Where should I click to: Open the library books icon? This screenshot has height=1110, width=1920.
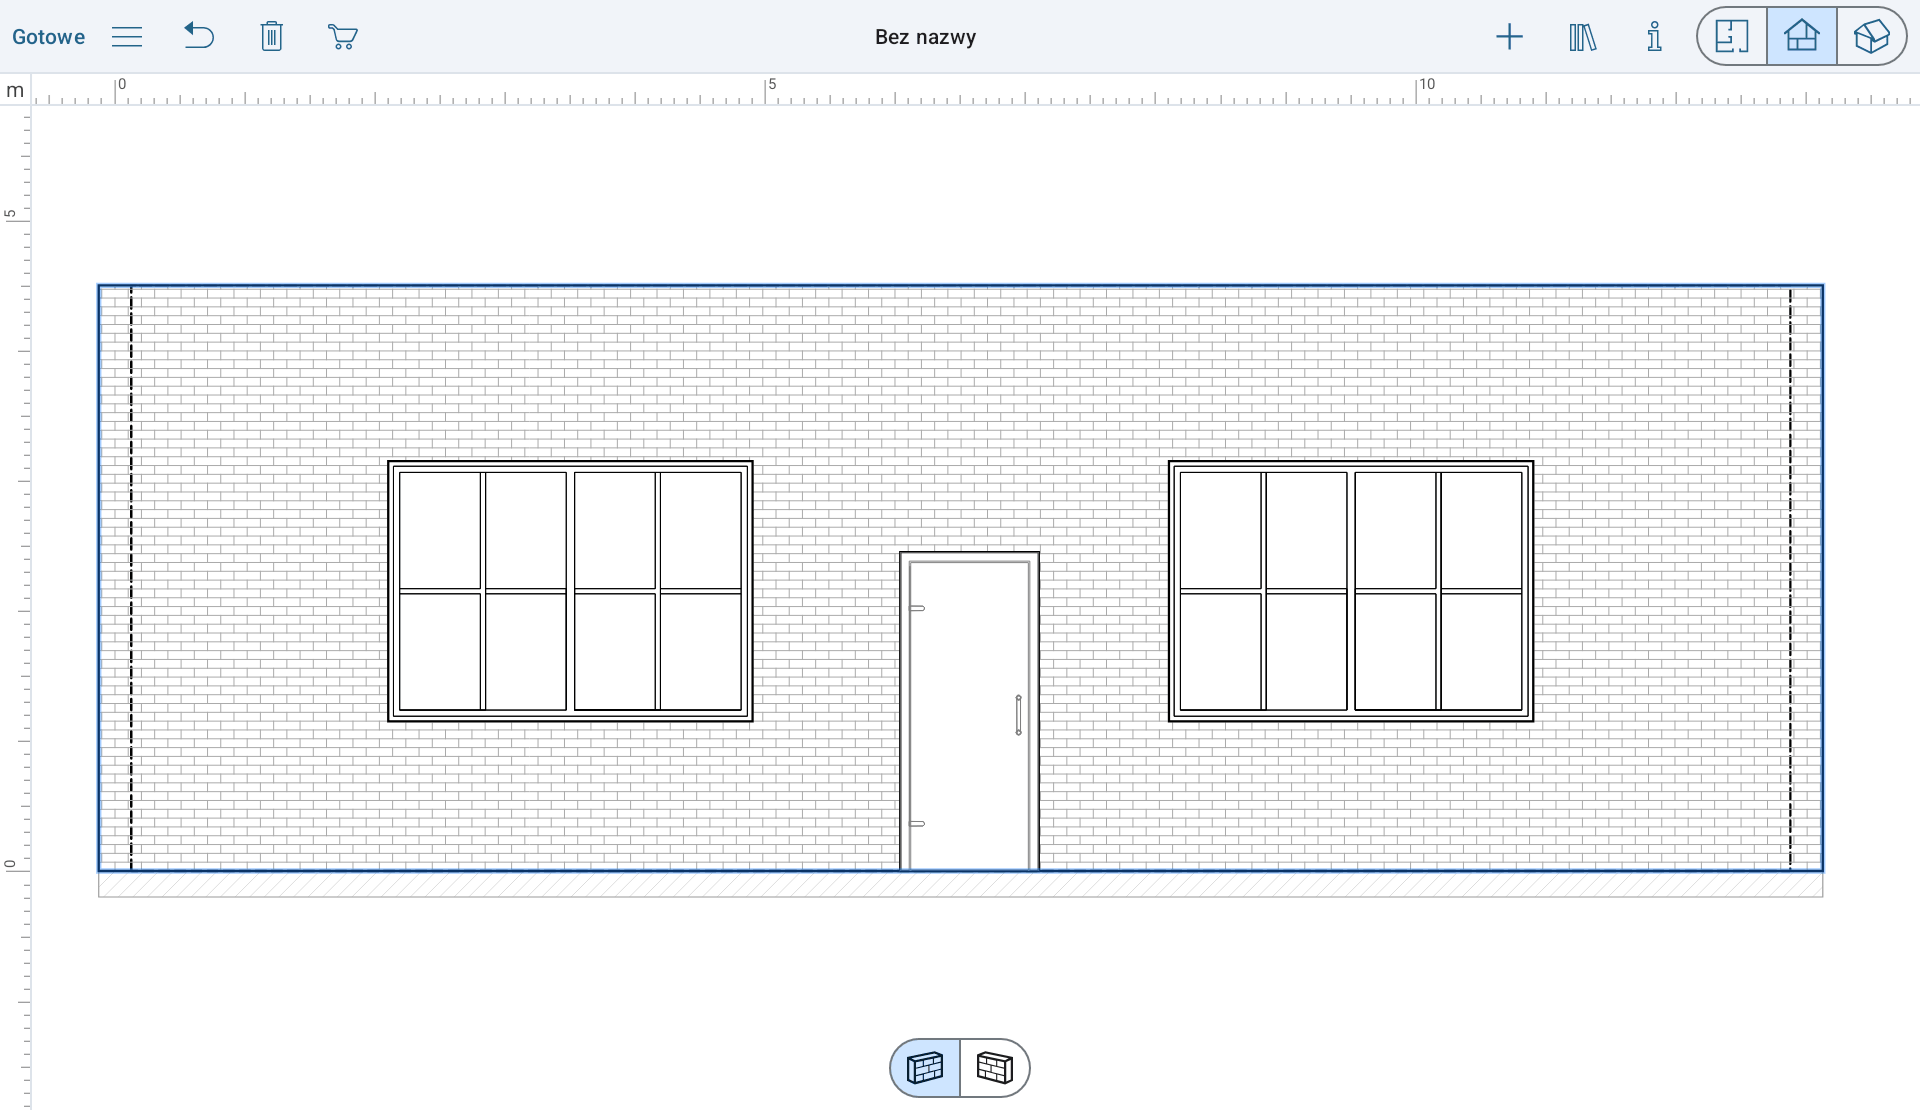[1583, 37]
